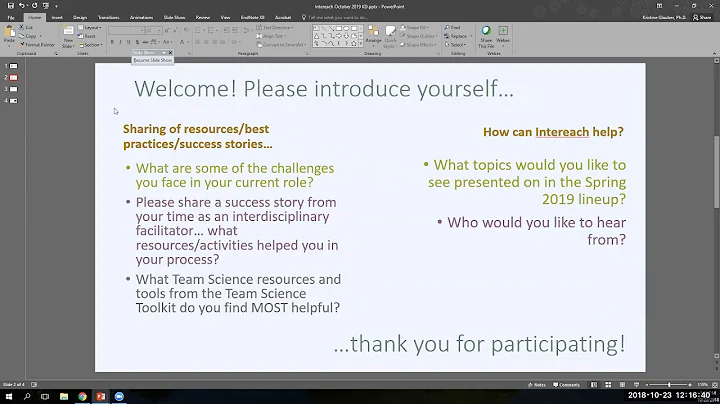Click the Reset slide button
The height and width of the screenshot is (404, 720).
tap(87, 36)
